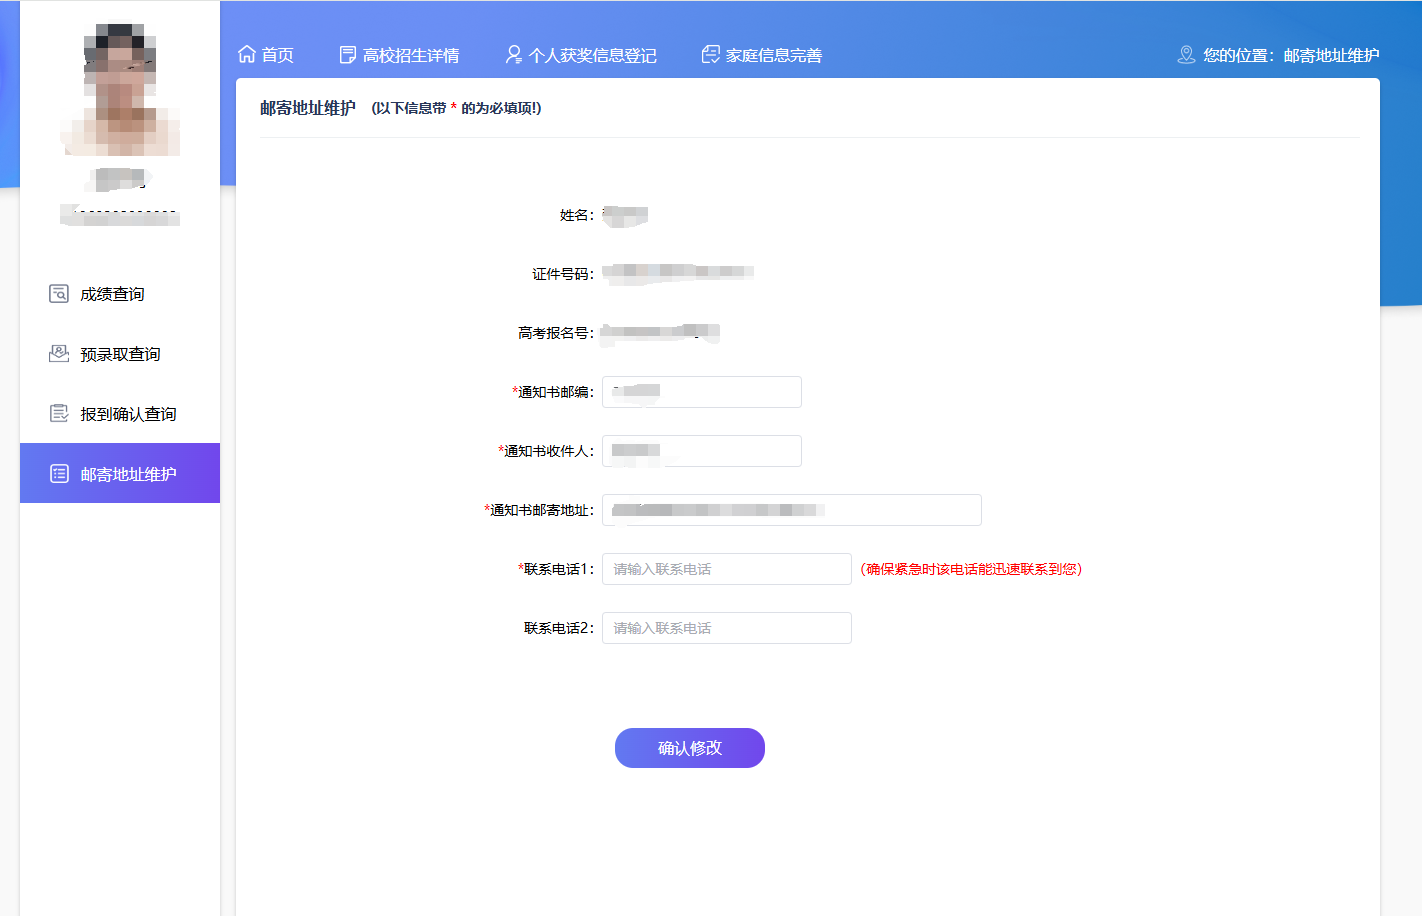Click the icon beside 预录取查询
This screenshot has height=916, width=1422.
[x=59, y=353]
